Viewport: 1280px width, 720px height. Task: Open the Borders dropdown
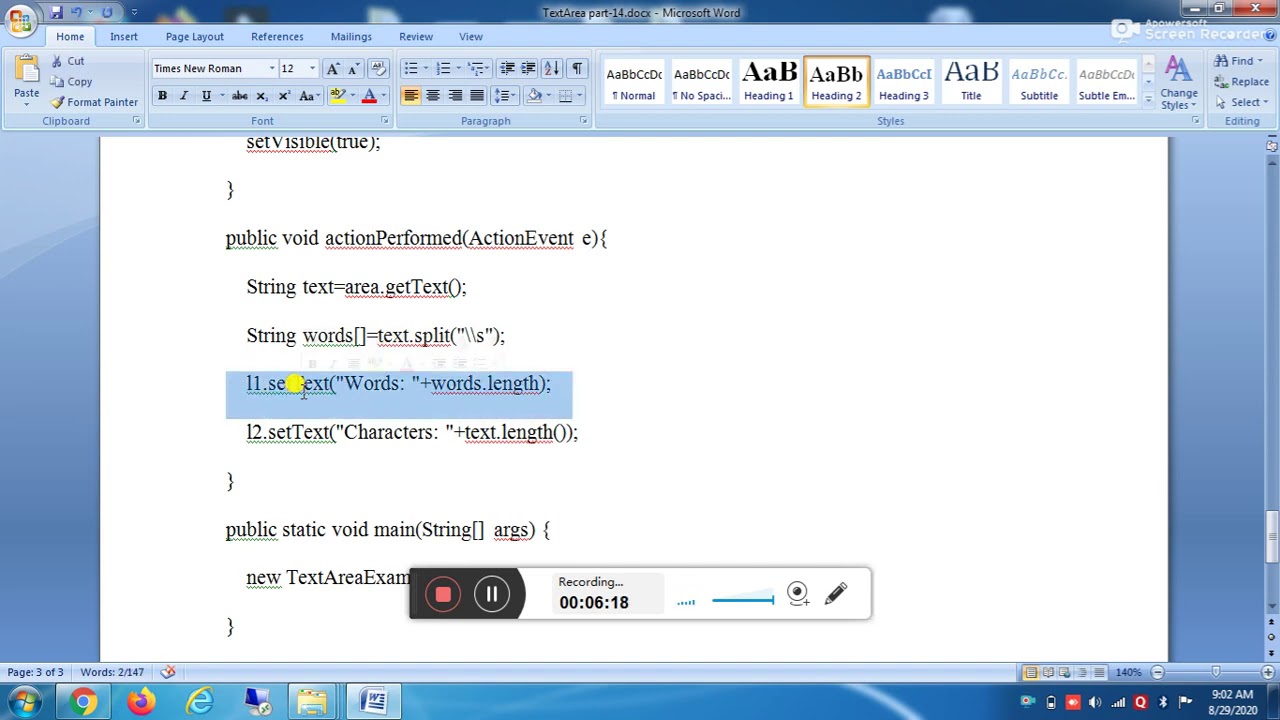point(580,96)
